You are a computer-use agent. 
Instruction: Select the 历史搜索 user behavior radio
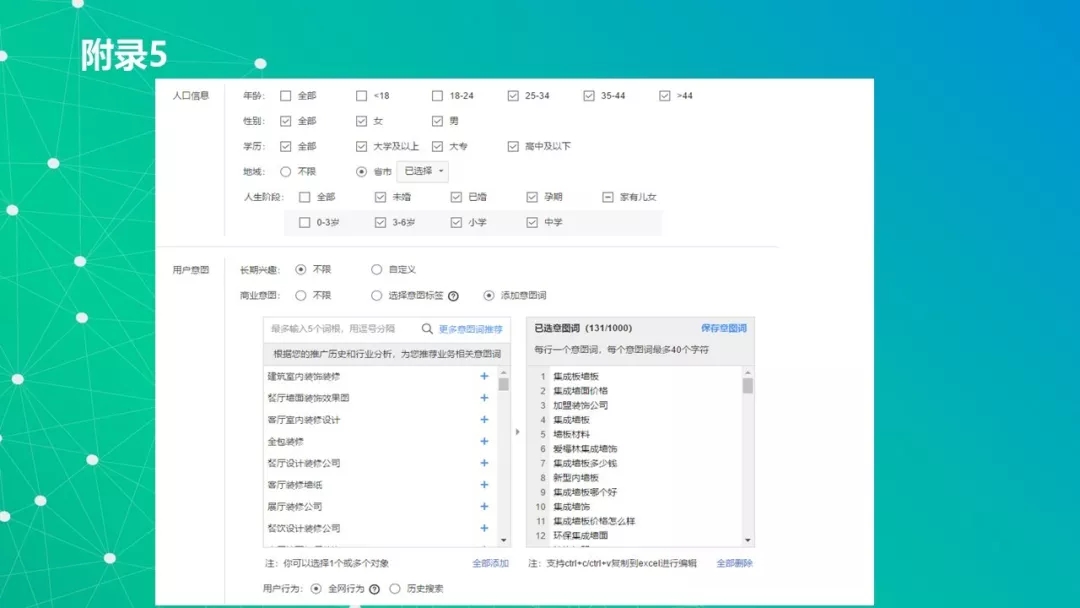[x=395, y=589]
